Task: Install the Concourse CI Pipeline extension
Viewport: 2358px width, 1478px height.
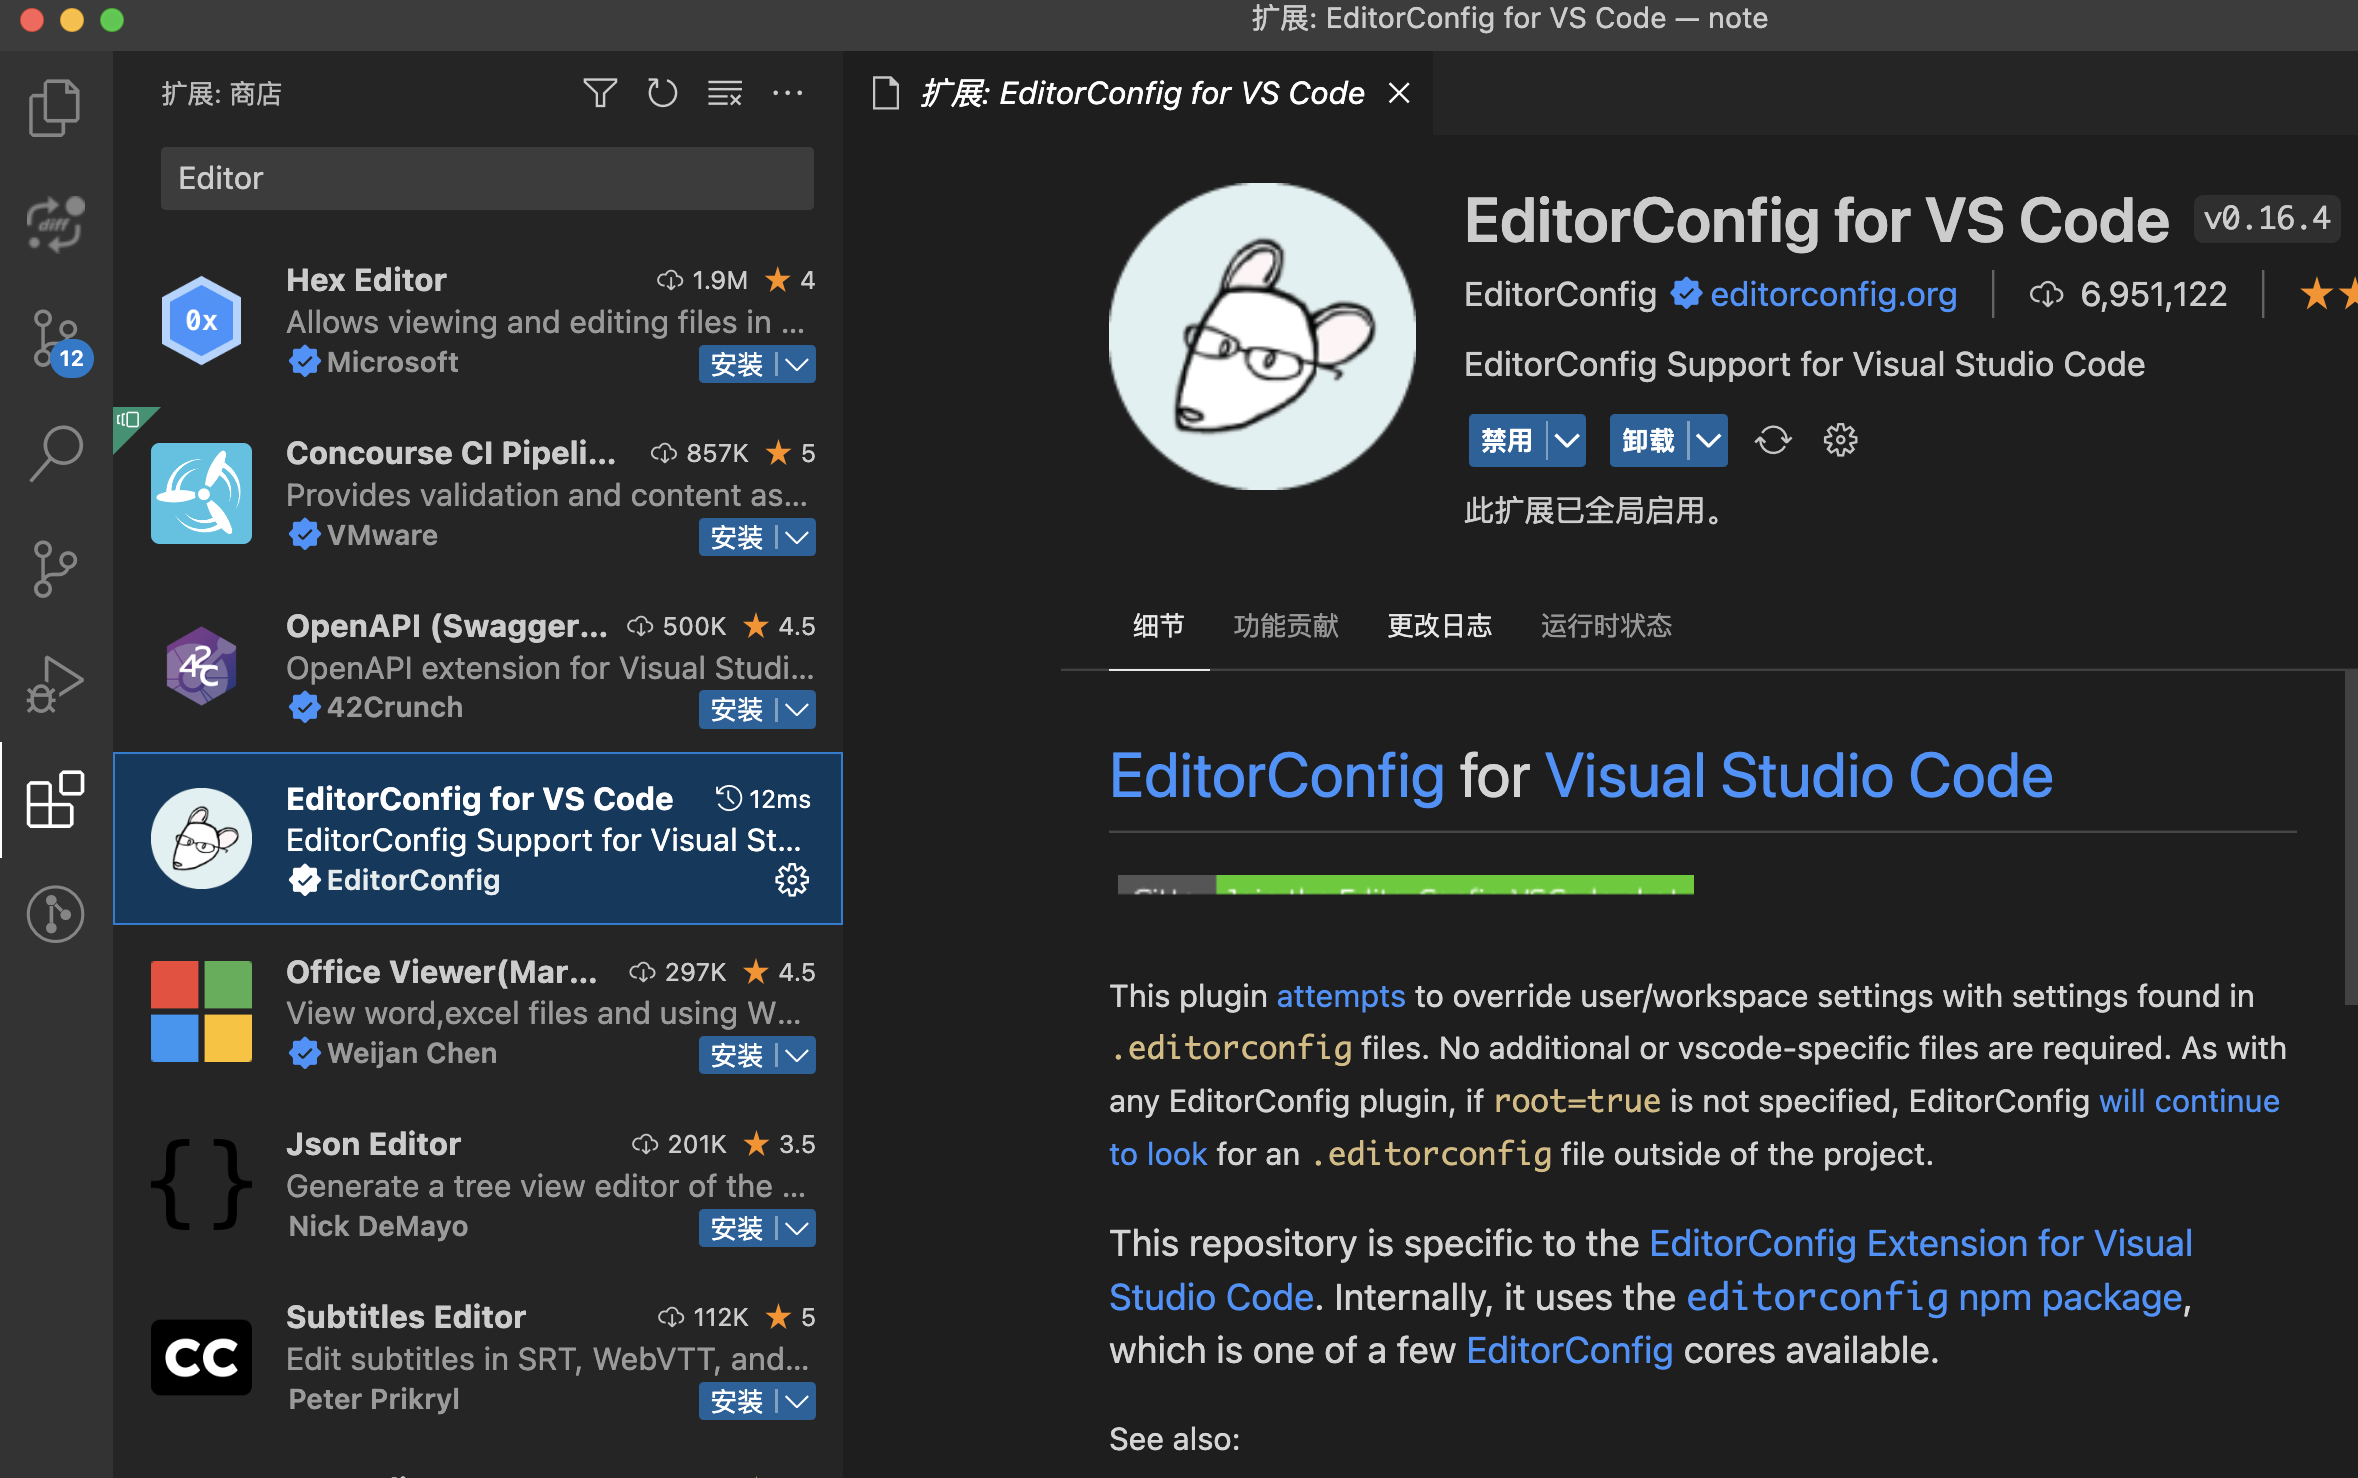Action: [737, 538]
